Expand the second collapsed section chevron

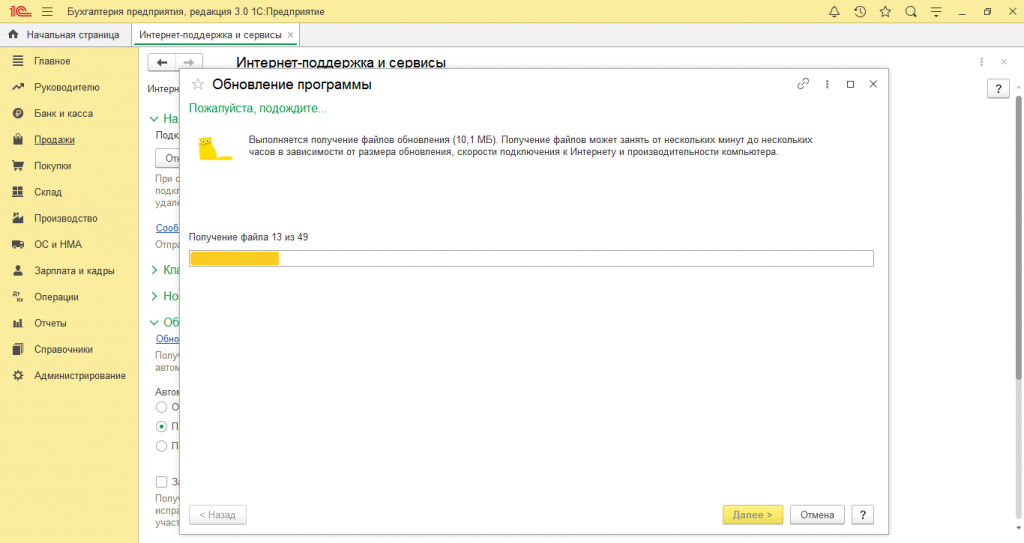coord(154,270)
